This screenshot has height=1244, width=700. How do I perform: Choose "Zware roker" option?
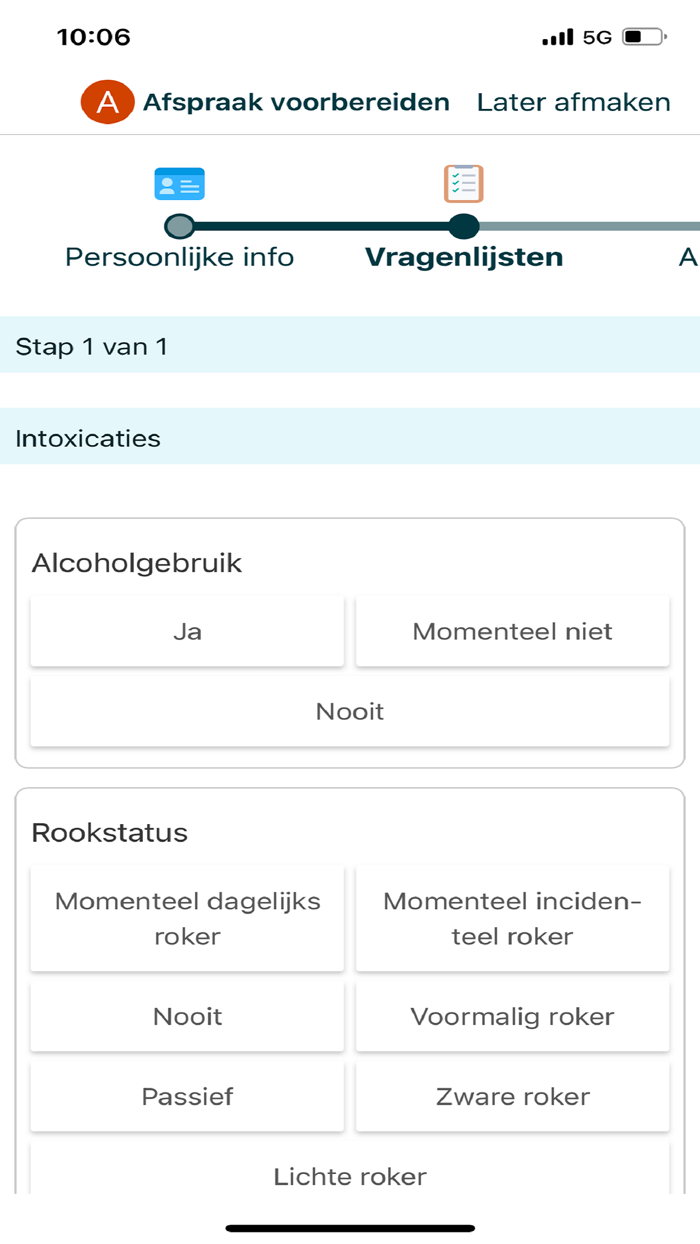click(x=512, y=1096)
